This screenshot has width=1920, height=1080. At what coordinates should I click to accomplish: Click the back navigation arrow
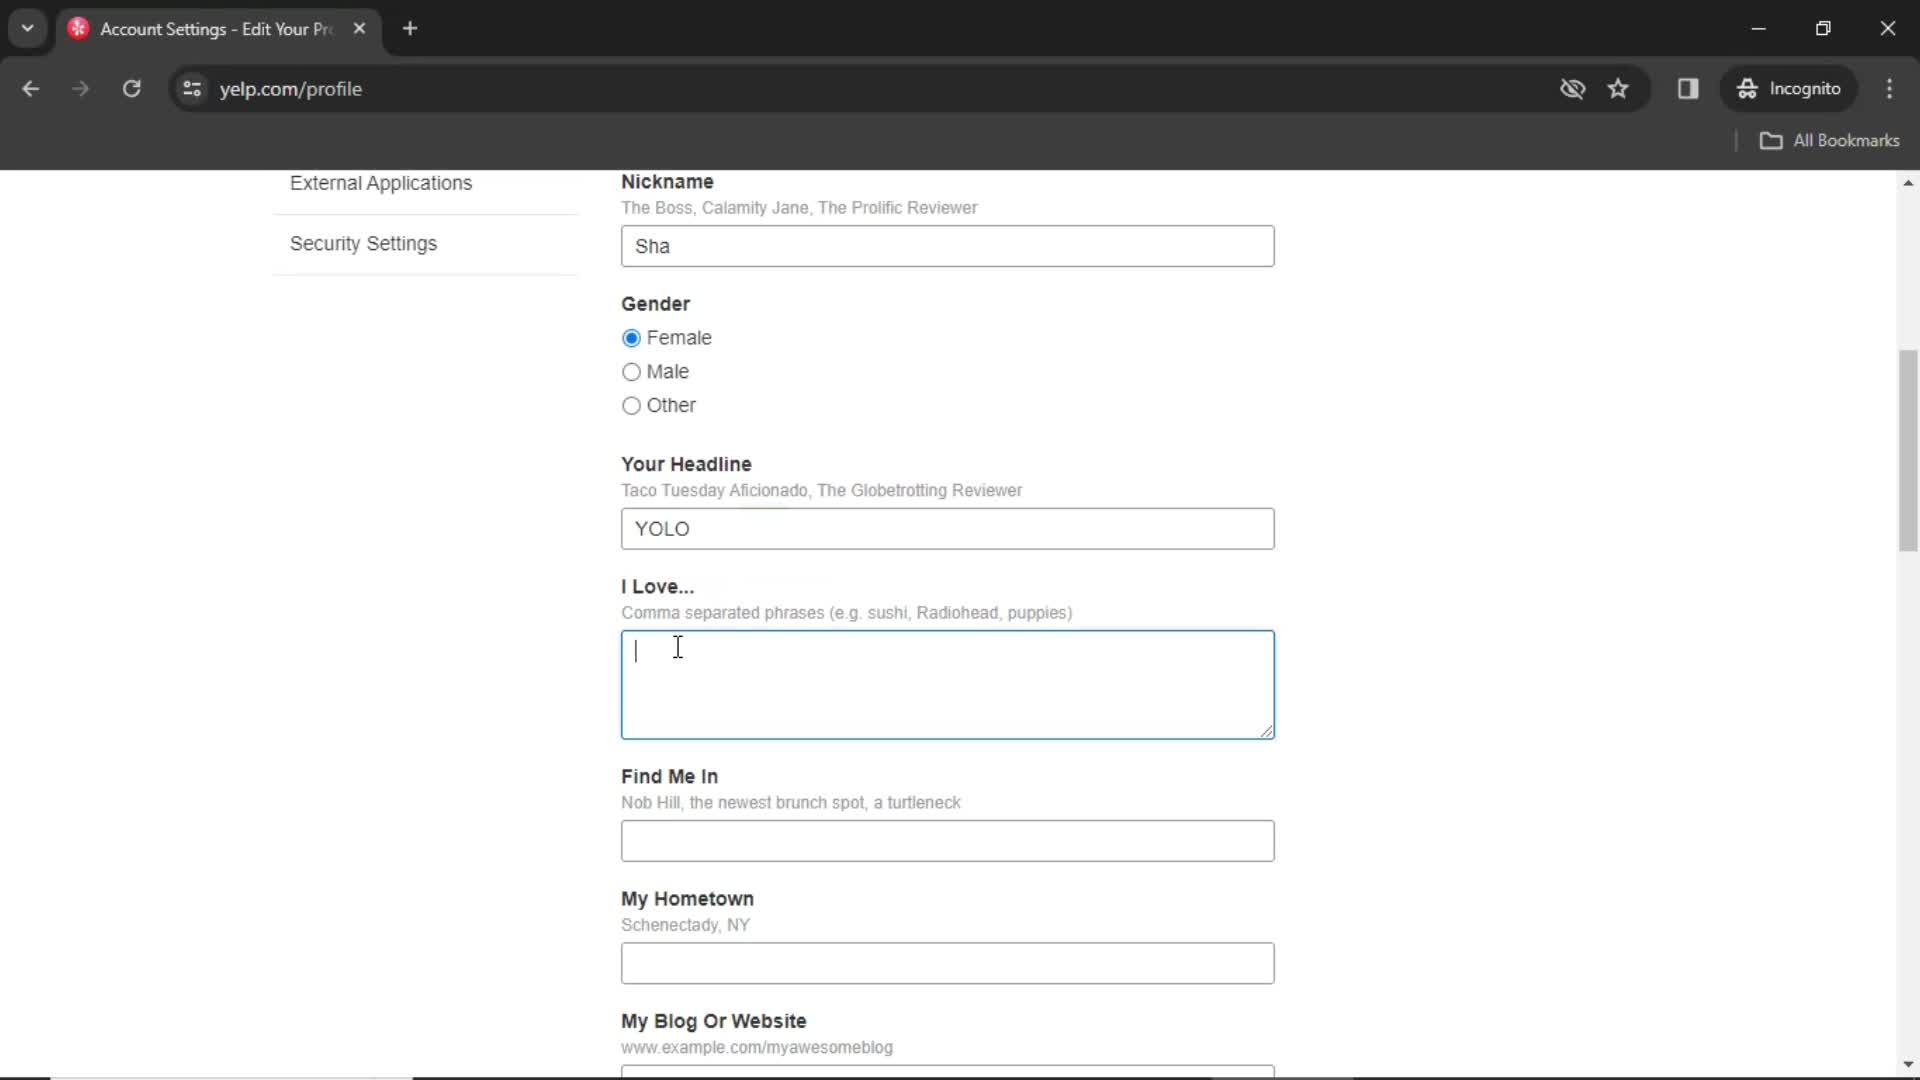click(30, 88)
